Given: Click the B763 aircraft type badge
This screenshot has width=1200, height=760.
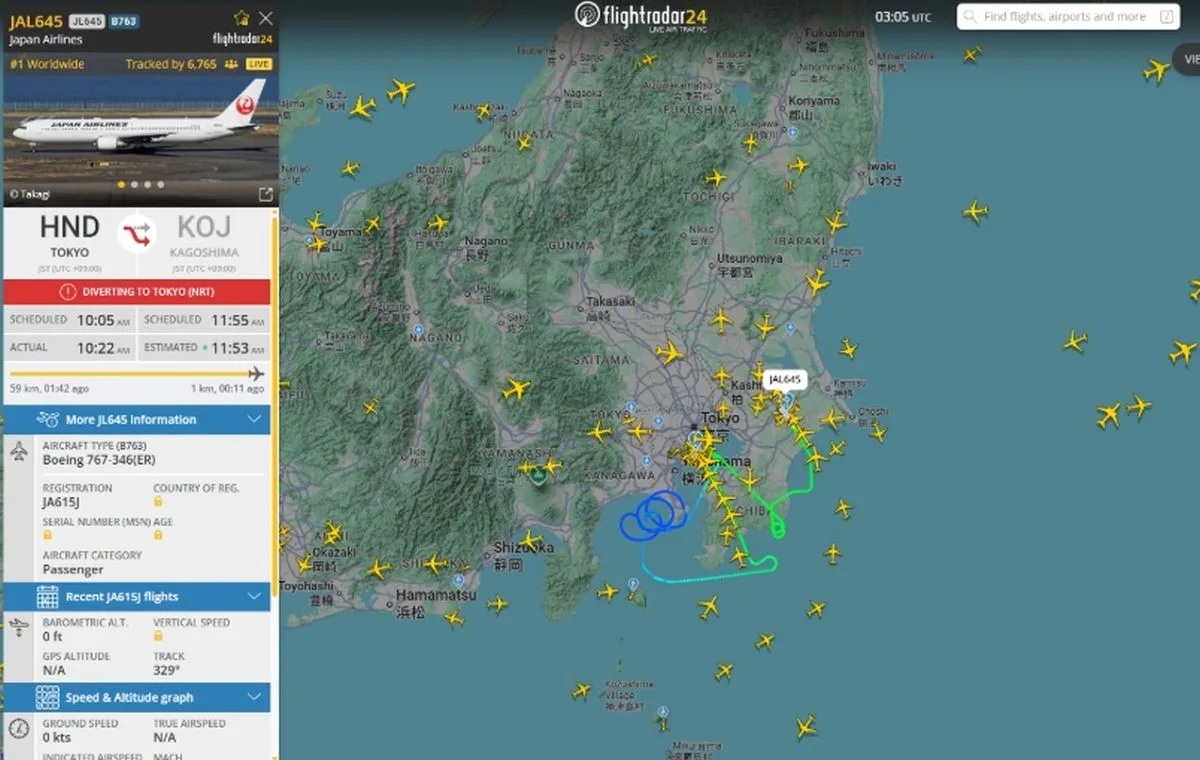Looking at the screenshot, I should 123,21.
